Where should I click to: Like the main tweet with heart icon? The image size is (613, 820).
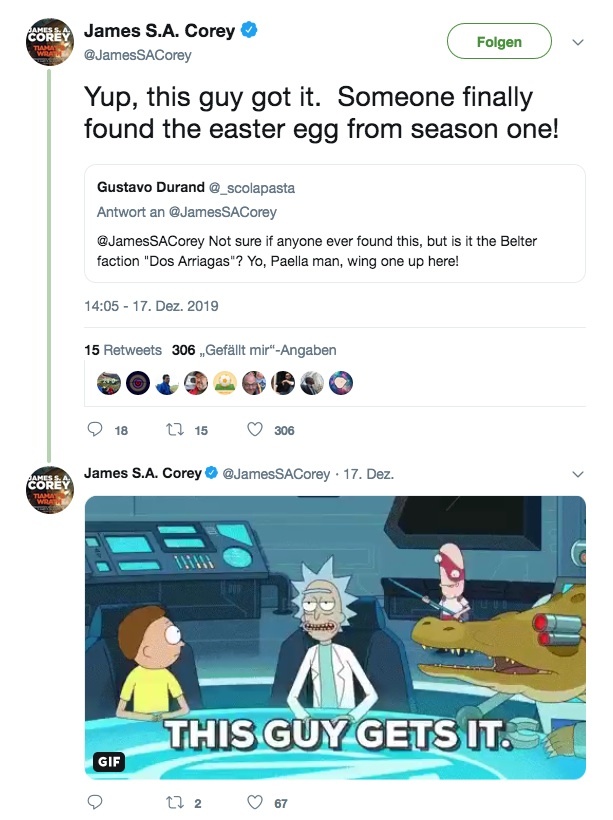pyautogui.click(x=255, y=430)
